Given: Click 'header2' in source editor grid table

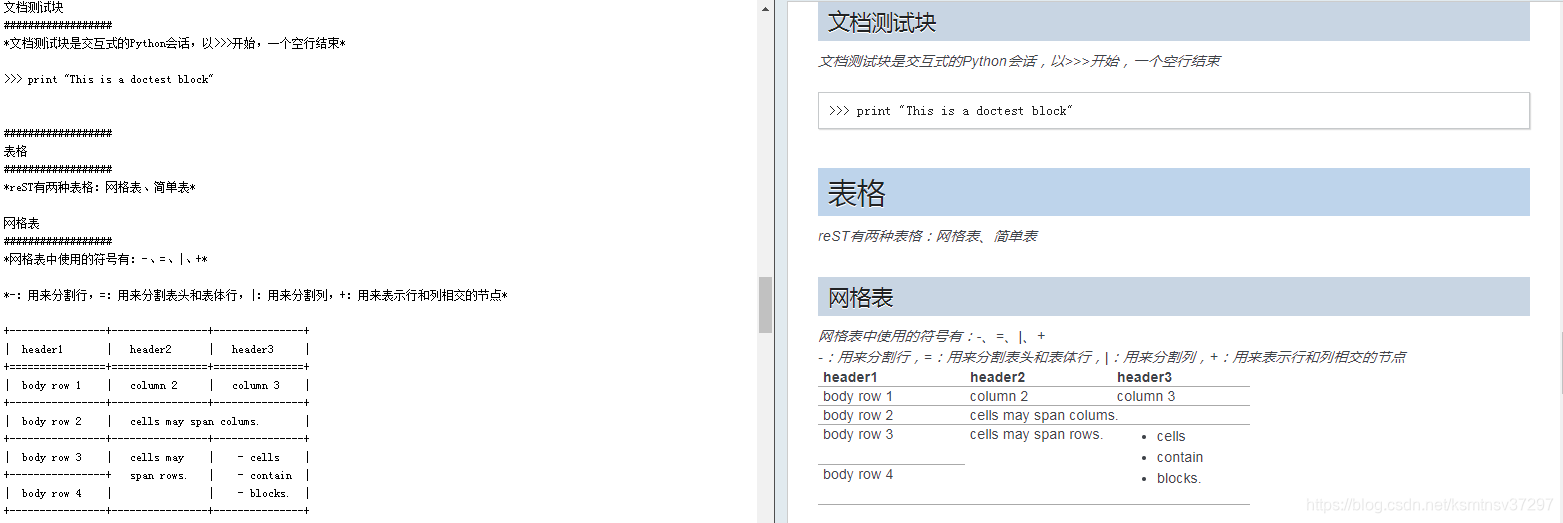Looking at the screenshot, I should (x=150, y=349).
